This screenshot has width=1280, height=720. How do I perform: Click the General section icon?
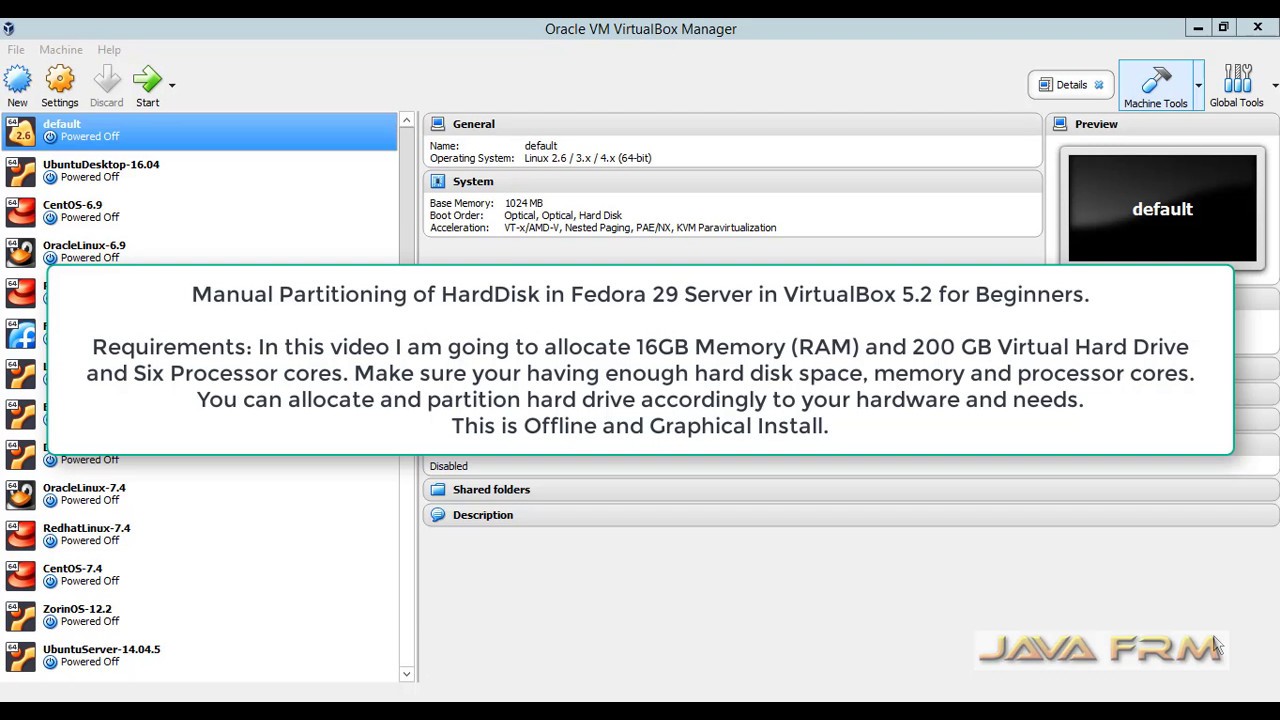pyautogui.click(x=438, y=124)
